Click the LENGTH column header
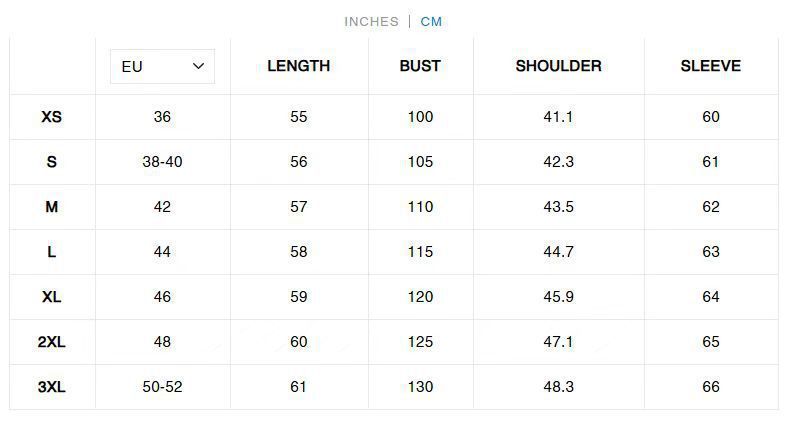 tap(298, 66)
